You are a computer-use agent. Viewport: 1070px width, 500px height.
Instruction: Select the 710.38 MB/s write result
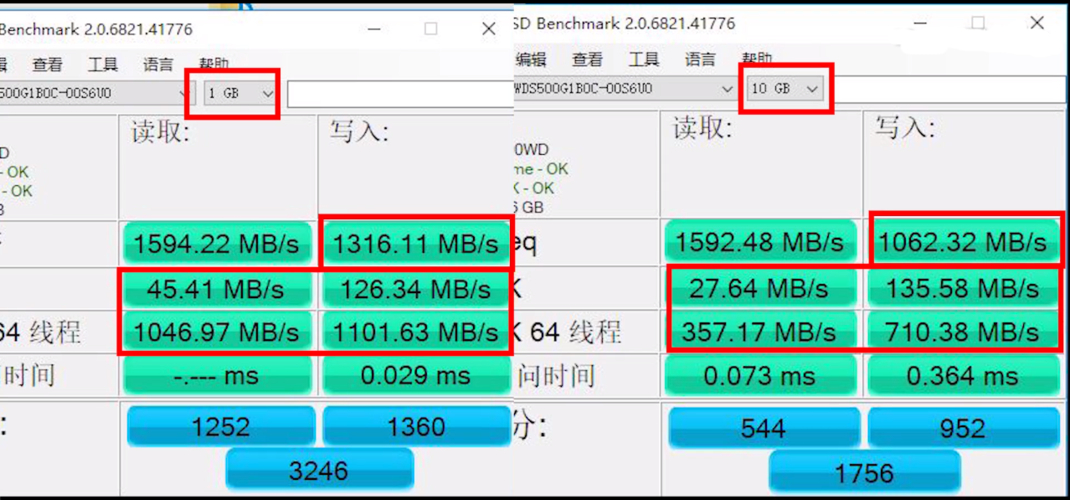click(x=962, y=332)
